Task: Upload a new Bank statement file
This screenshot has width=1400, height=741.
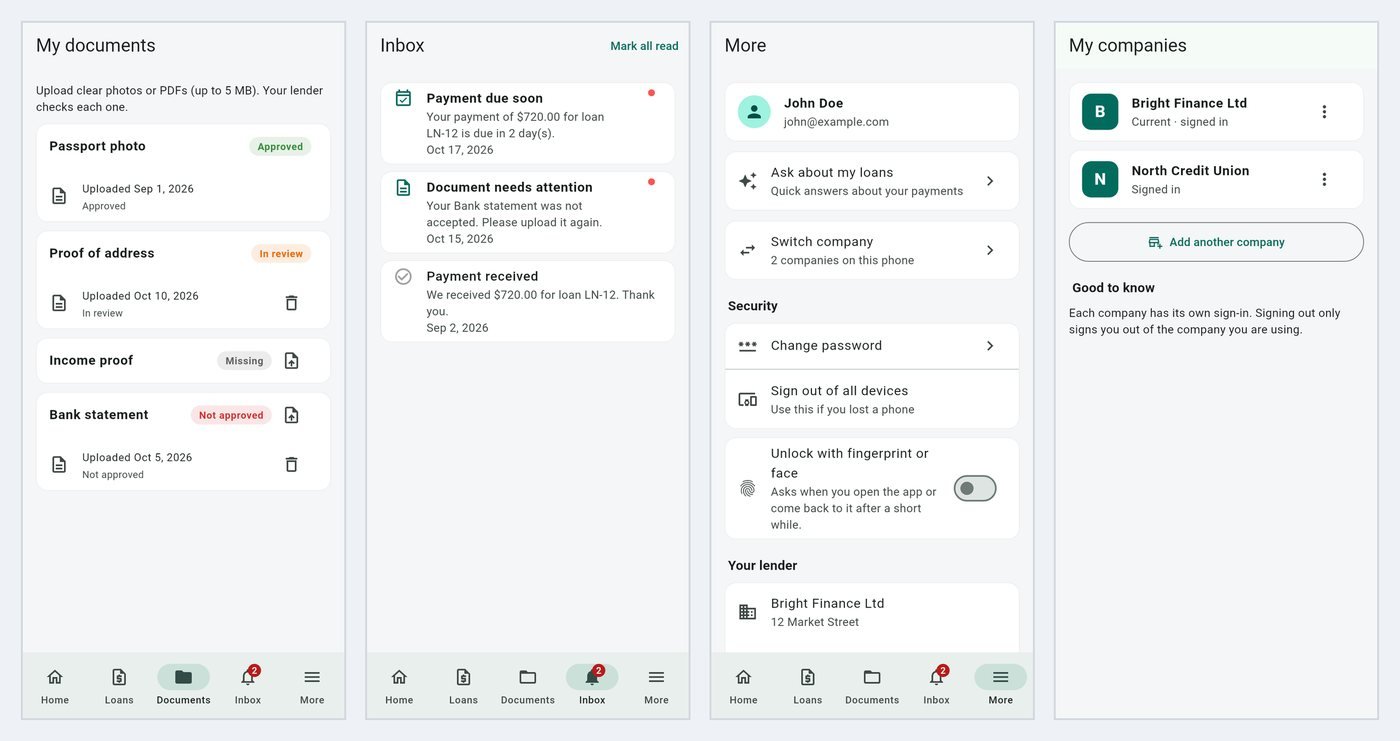Action: click(291, 415)
